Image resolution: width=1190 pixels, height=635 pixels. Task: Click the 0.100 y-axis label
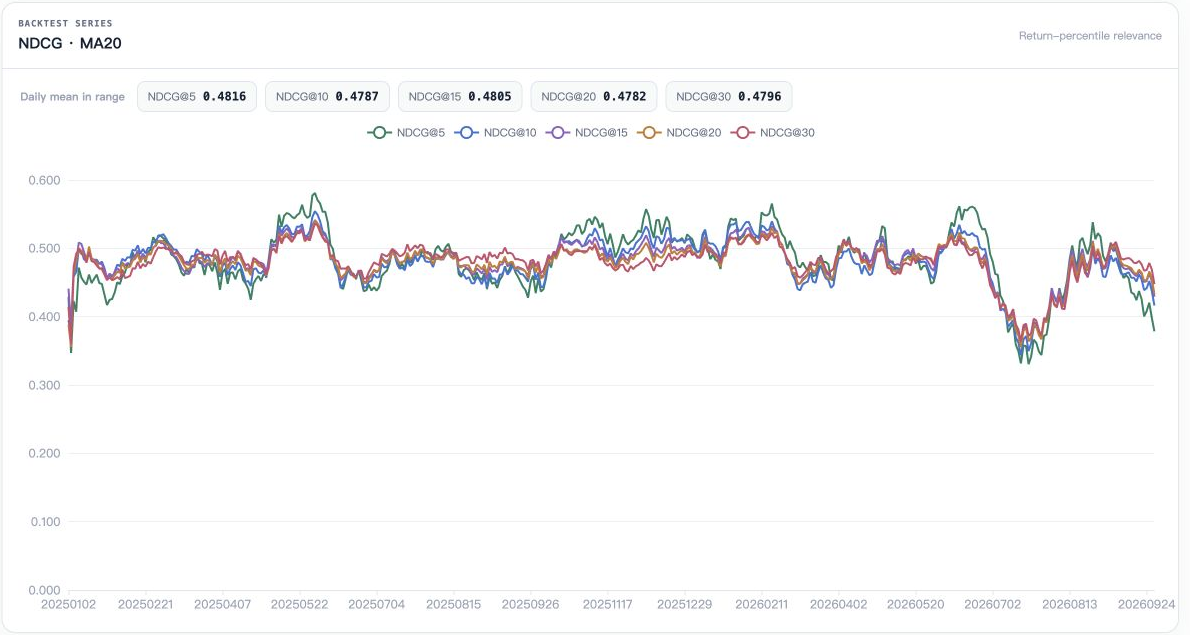[44, 522]
